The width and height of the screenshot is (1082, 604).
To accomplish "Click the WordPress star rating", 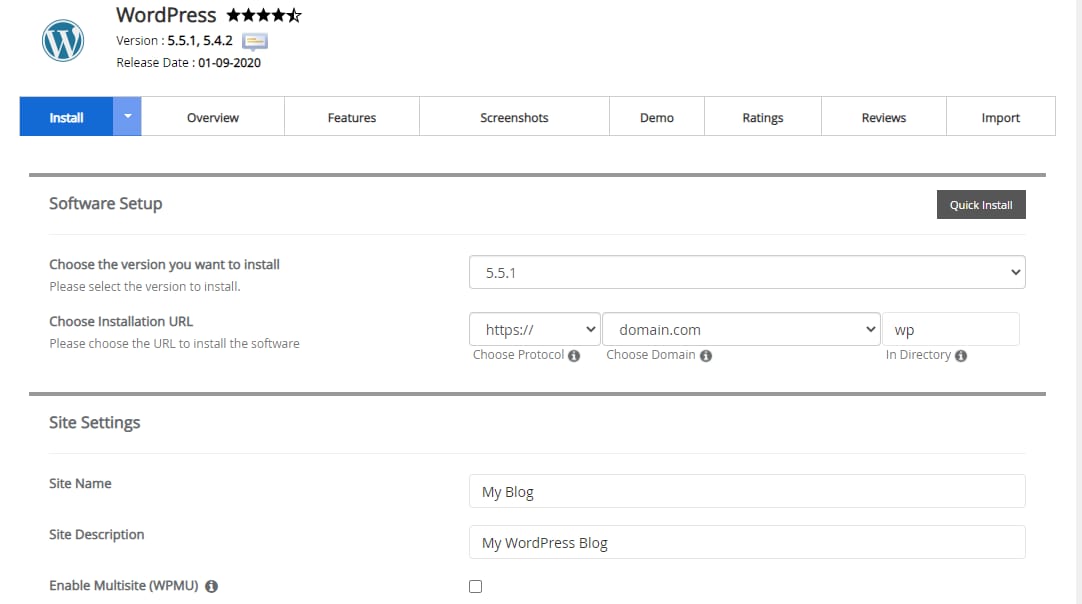I will click(264, 16).
